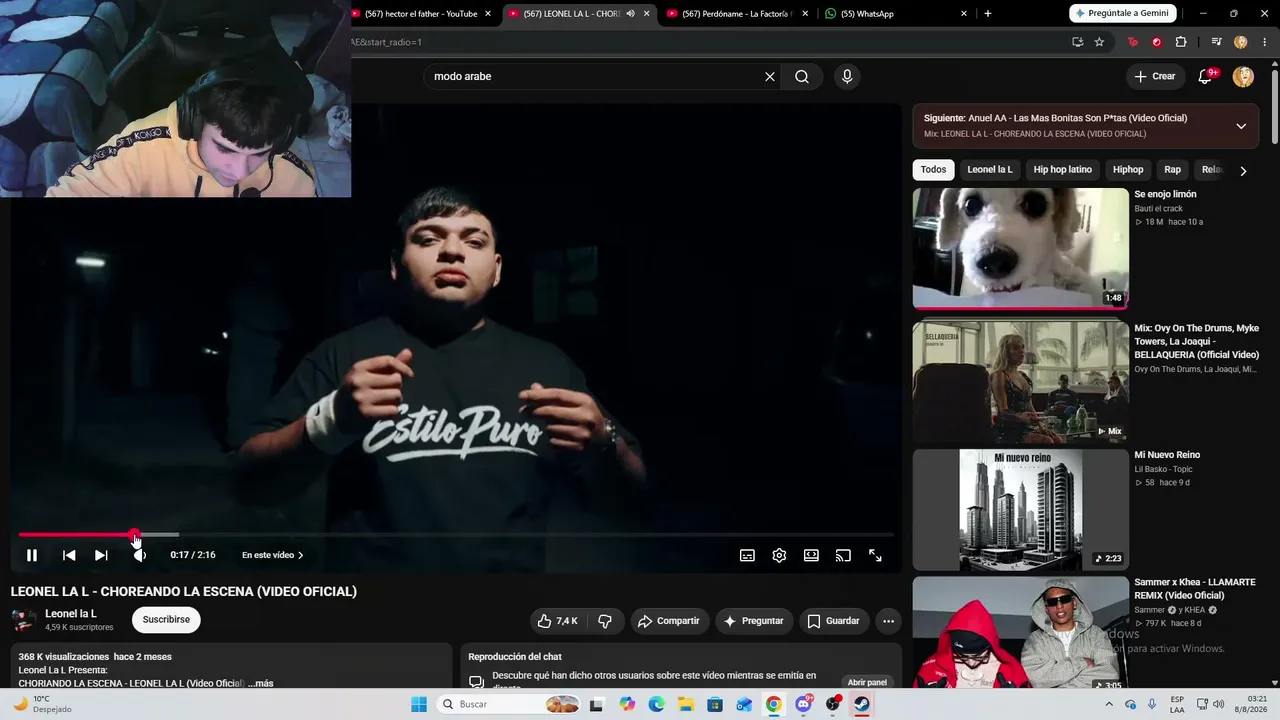1280x720 pixels.
Task: Open the chat replay with Abrir panel
Action: coord(867,682)
